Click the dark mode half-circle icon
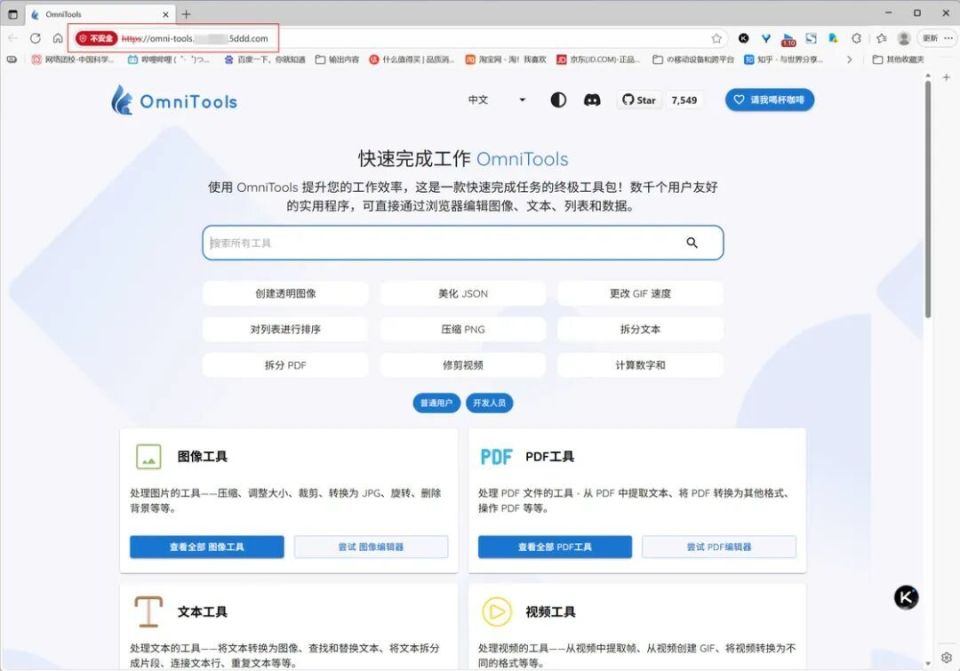The width and height of the screenshot is (960, 671). click(x=557, y=100)
